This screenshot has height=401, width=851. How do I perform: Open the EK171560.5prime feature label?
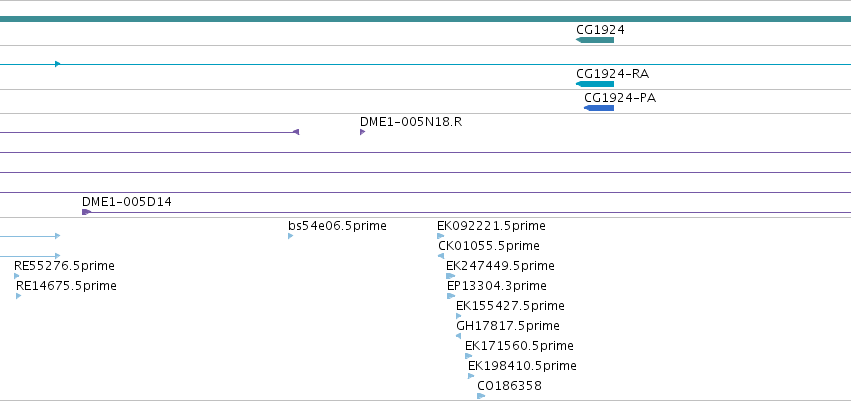click(519, 346)
